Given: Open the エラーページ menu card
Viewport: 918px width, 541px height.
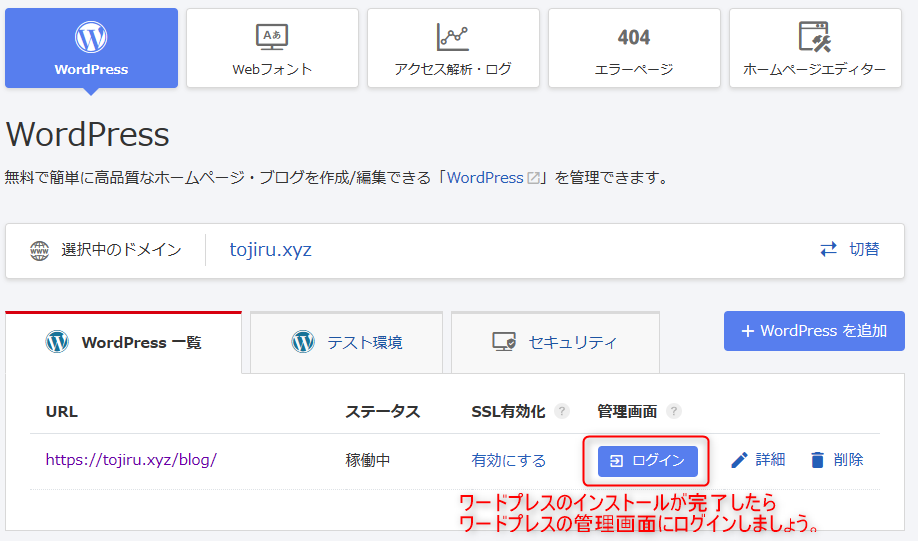Looking at the screenshot, I should pos(634,48).
